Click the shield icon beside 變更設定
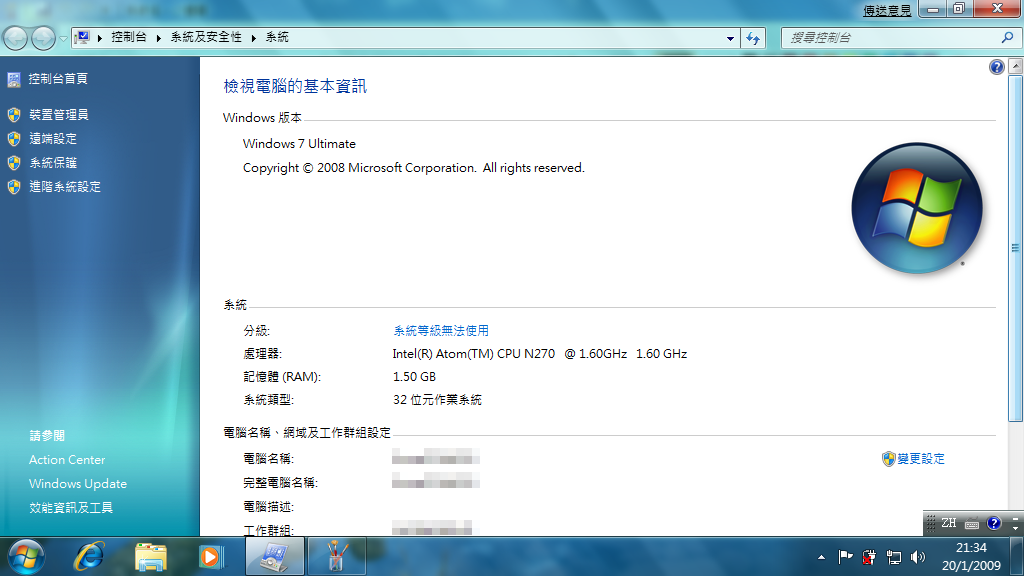The height and width of the screenshot is (576, 1024). coord(888,459)
